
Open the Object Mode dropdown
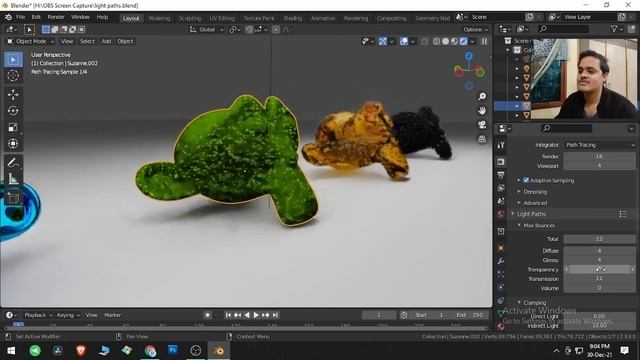[31, 41]
